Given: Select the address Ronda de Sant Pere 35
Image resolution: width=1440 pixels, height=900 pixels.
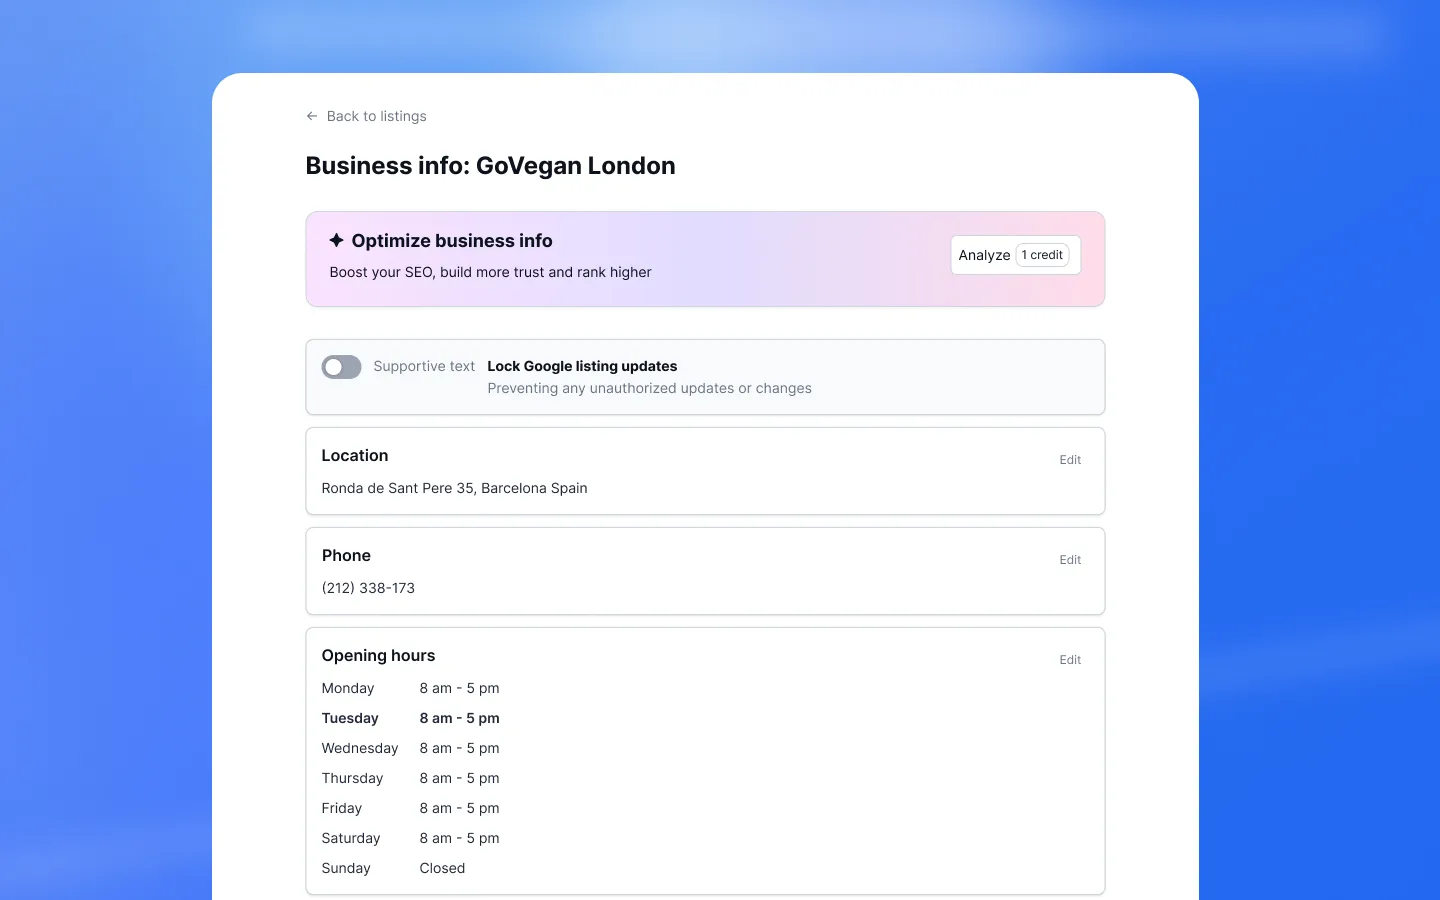Looking at the screenshot, I should coord(454,488).
